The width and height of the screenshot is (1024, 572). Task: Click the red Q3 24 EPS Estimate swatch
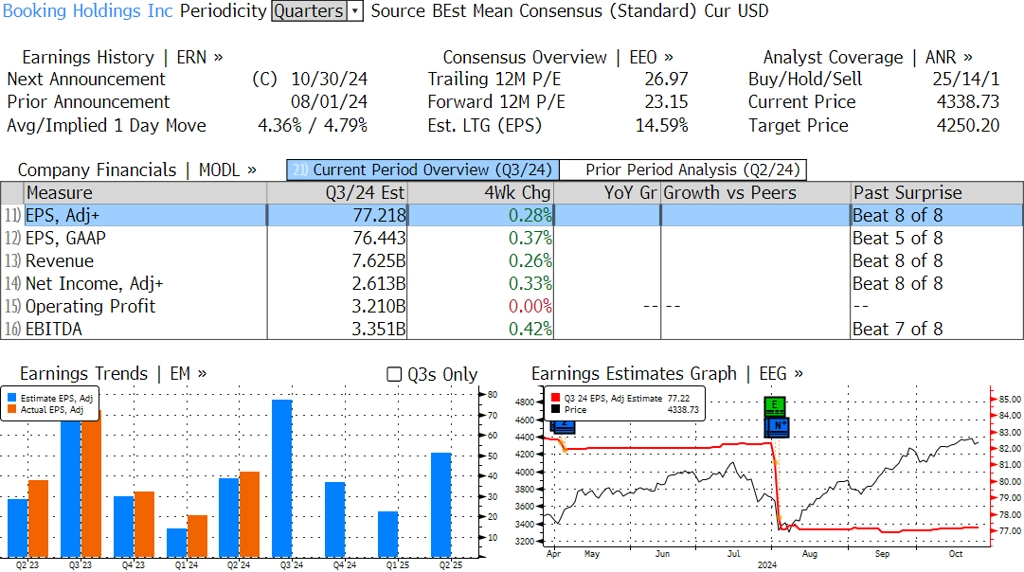[x=555, y=398]
